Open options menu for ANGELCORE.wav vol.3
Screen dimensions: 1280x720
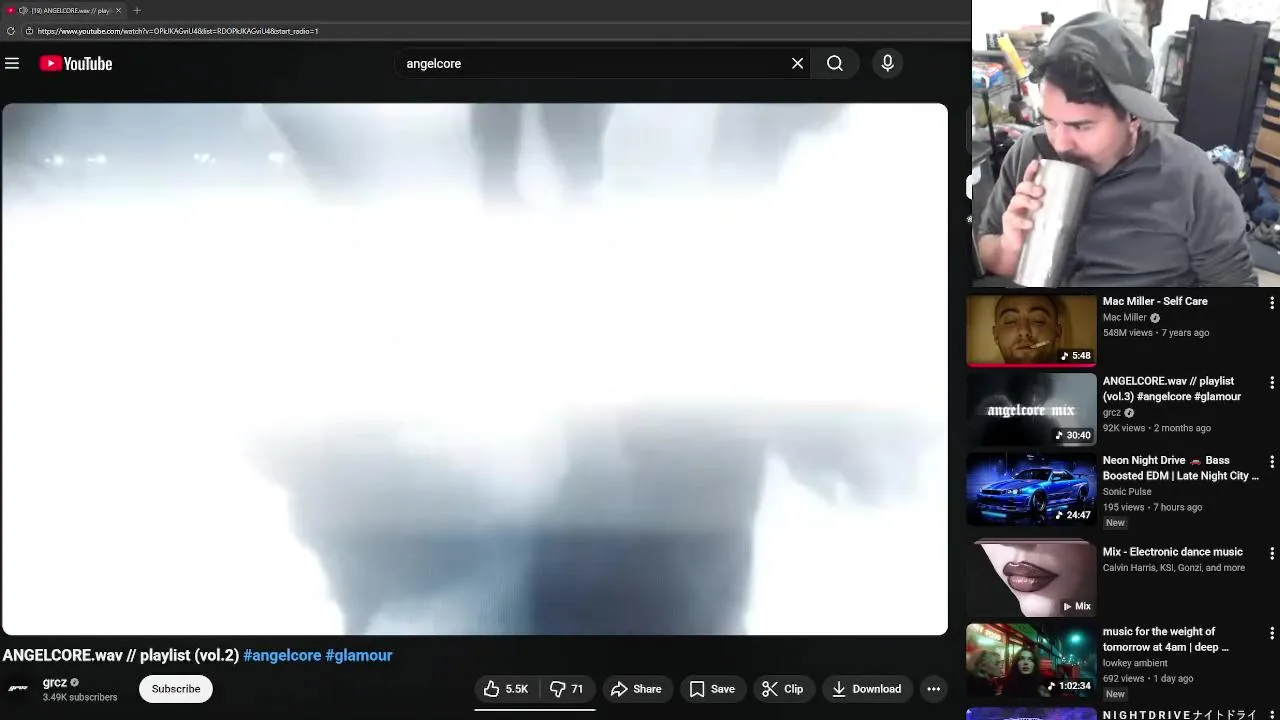tap(1271, 382)
